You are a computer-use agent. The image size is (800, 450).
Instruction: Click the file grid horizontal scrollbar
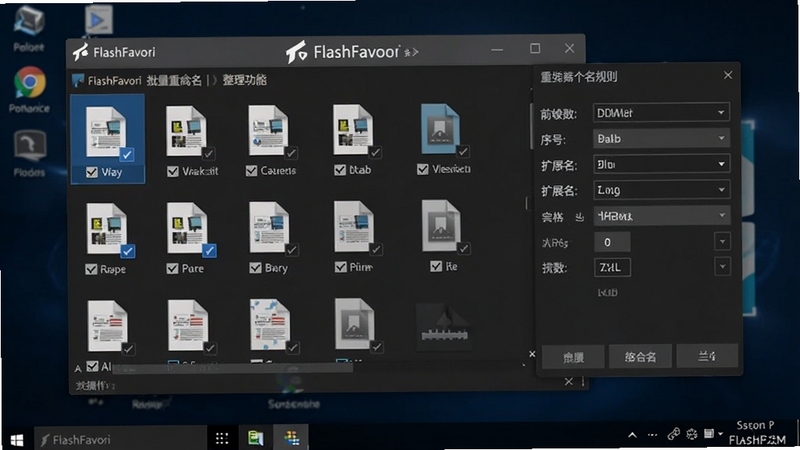(232, 368)
